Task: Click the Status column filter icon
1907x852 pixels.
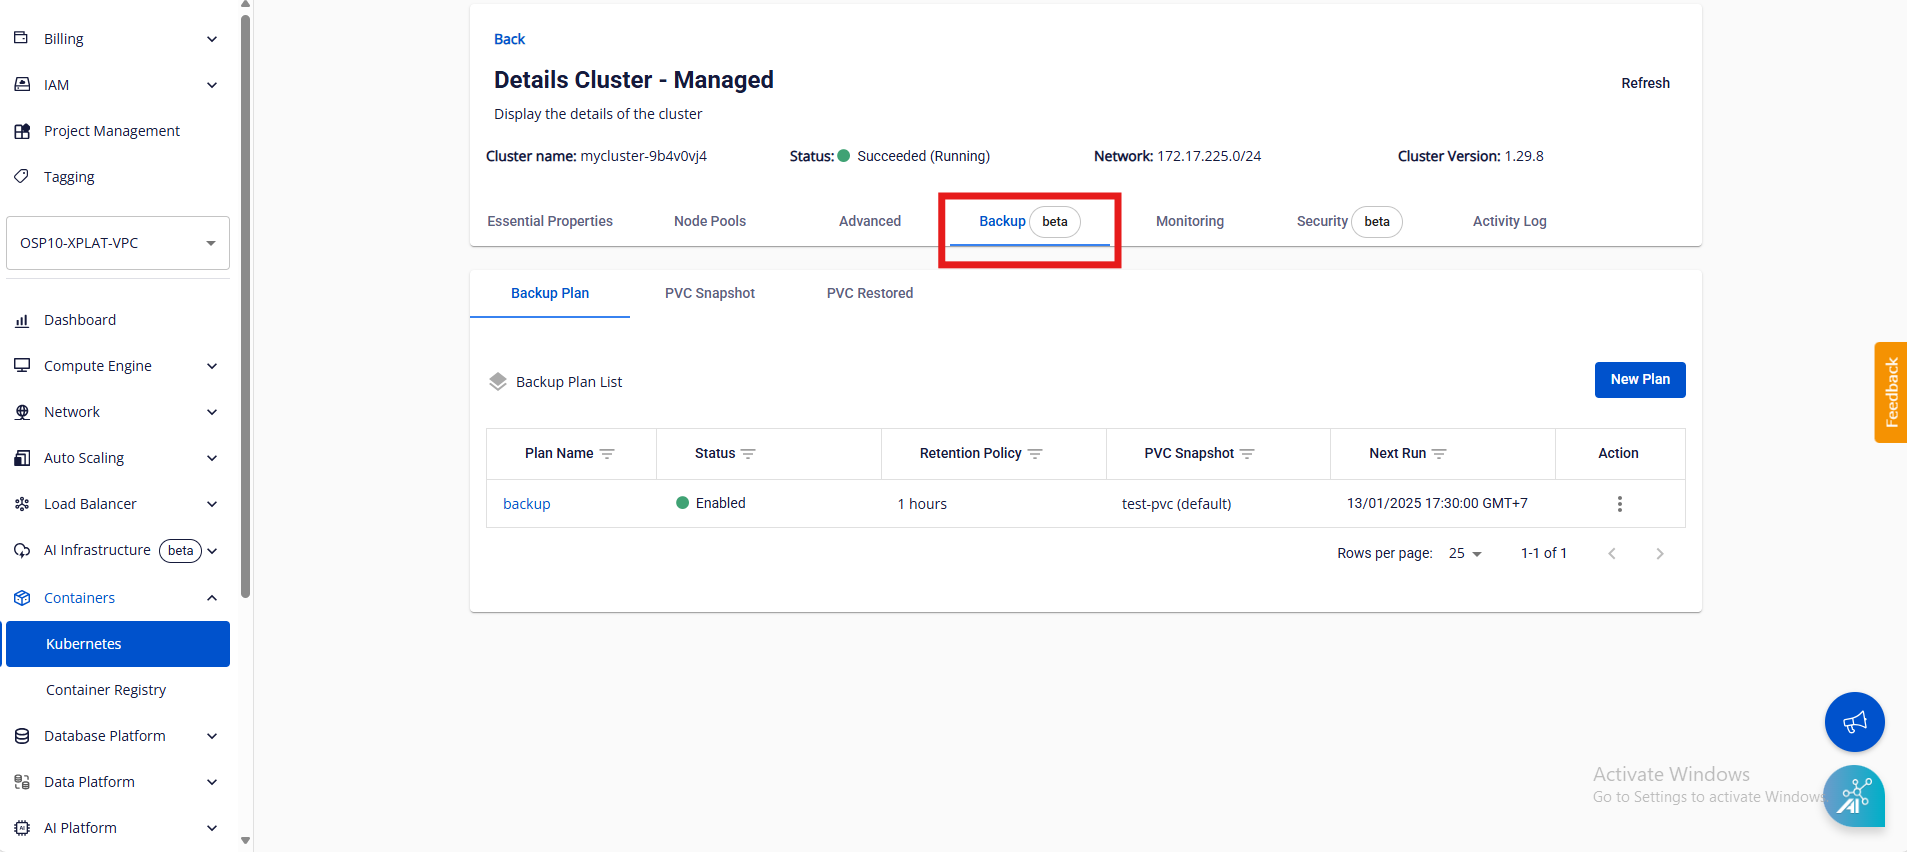Action: point(748,454)
